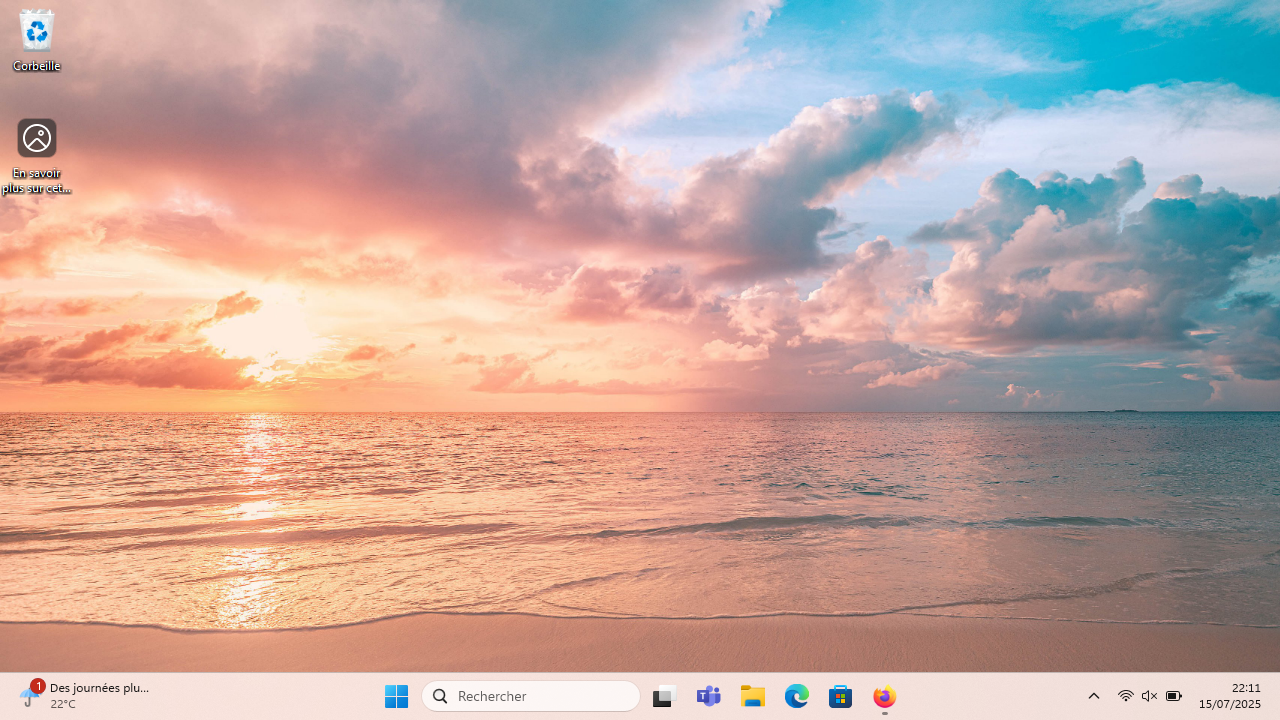Open the calendar via date 15/07/2025

(1230, 705)
